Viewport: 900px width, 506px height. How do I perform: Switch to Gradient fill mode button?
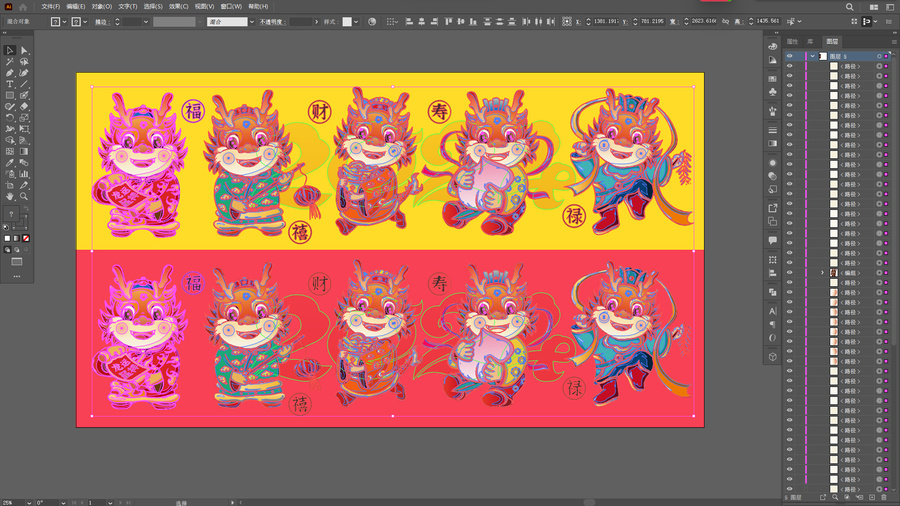(17, 238)
